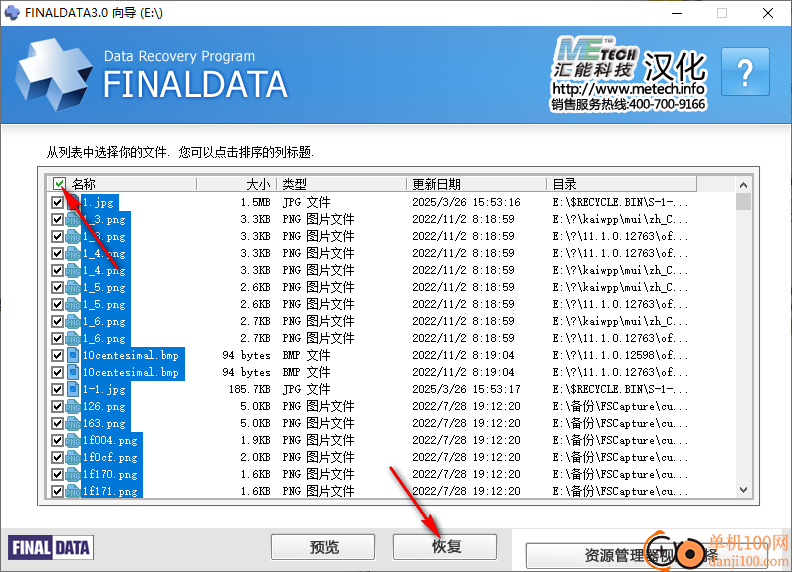This screenshot has height=572, width=792.
Task: Click 10centesimal.bmp name in 11.1.0.12598 row
Action: 131,356
